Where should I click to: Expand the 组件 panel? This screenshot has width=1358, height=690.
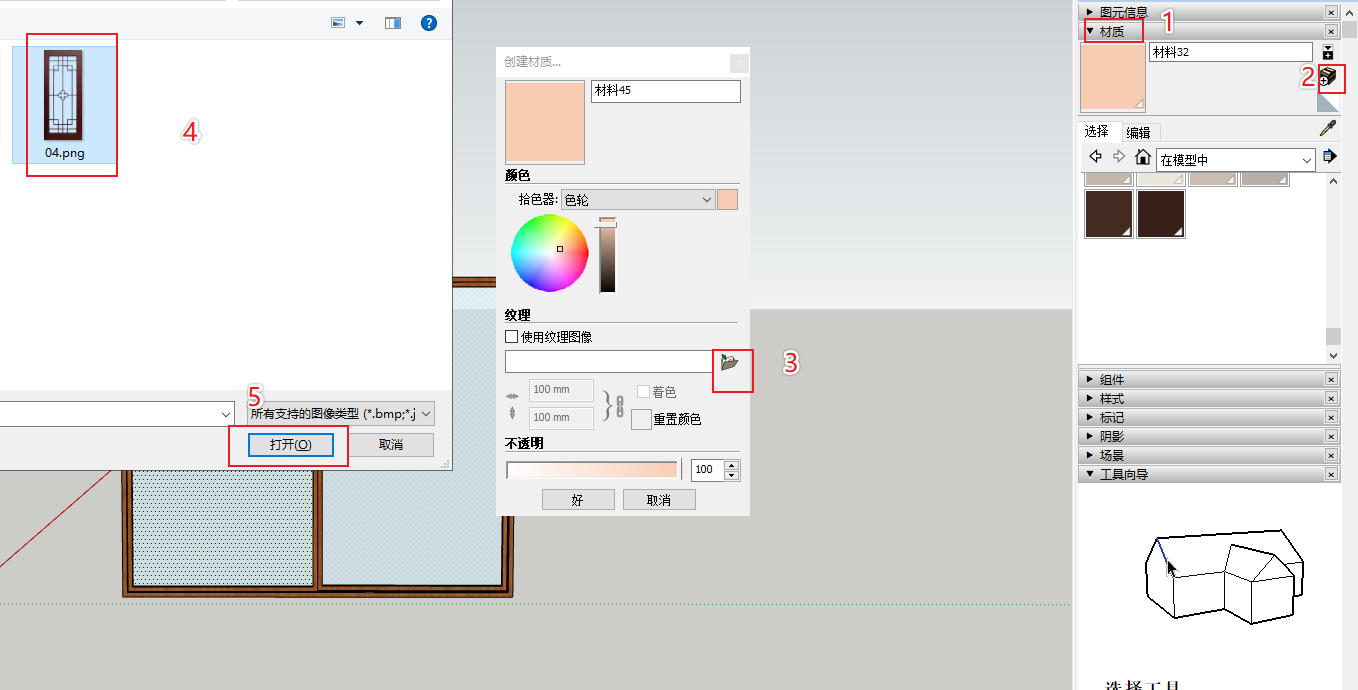(1120, 378)
